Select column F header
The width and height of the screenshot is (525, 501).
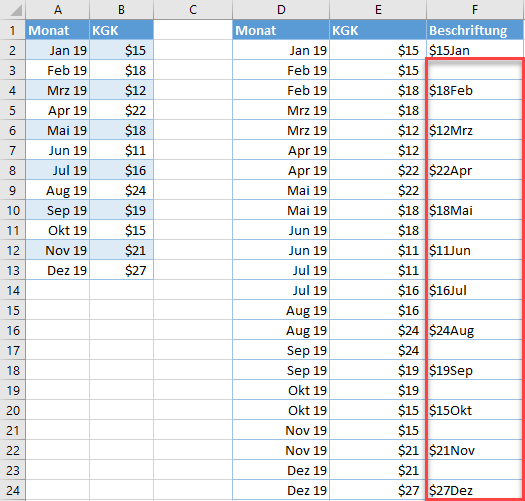tap(475, 9)
